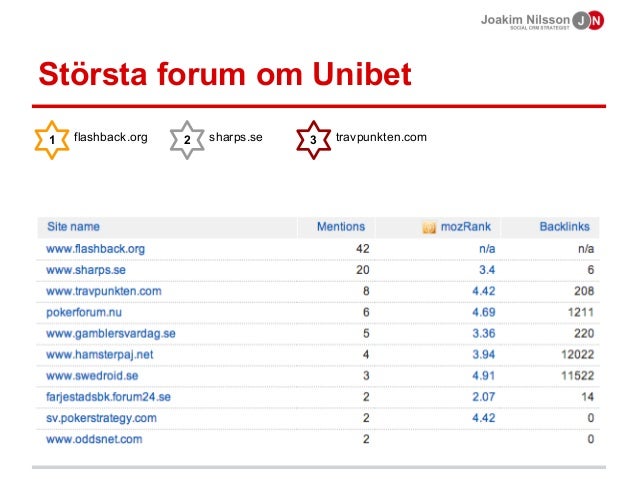Image resolution: width=638 pixels, height=479 pixels.
Task: Click mentions value 3 for swedroid
Action: click(x=366, y=376)
